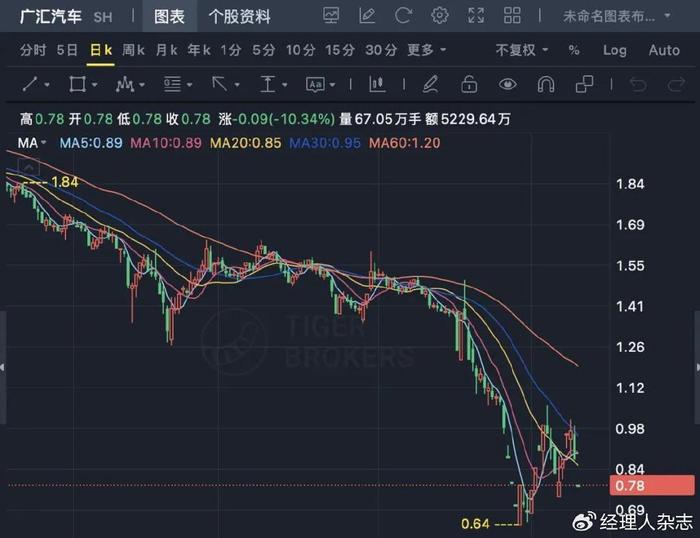
Task: Select the 月k timeframe
Action: [x=166, y=50]
